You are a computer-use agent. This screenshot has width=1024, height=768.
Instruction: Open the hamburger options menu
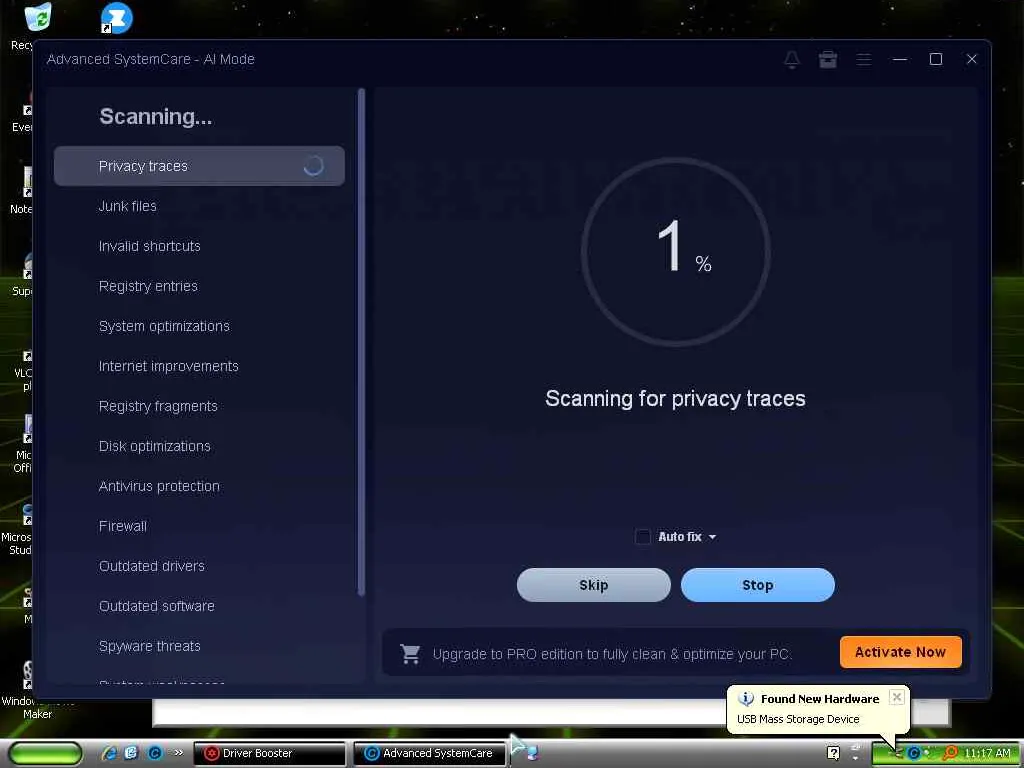[863, 59]
